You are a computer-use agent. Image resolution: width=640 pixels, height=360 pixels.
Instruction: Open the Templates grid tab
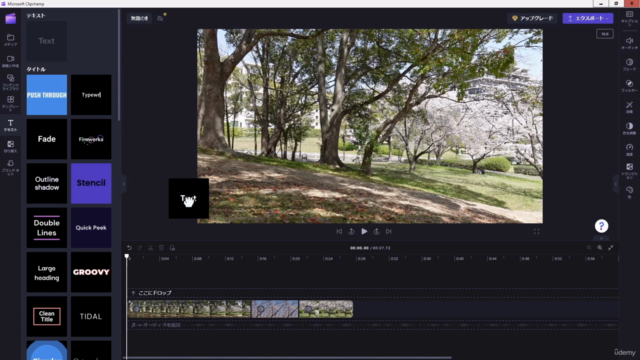click(11, 103)
